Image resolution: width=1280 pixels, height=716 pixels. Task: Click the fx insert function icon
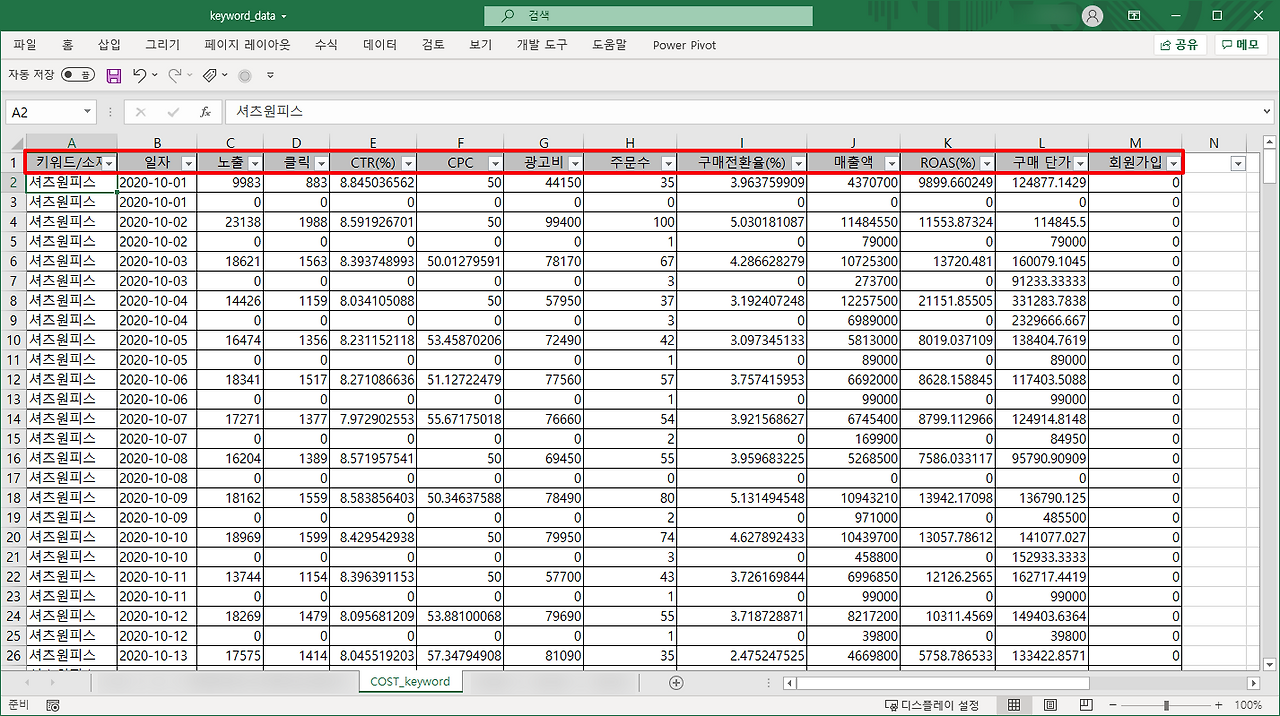(x=205, y=112)
